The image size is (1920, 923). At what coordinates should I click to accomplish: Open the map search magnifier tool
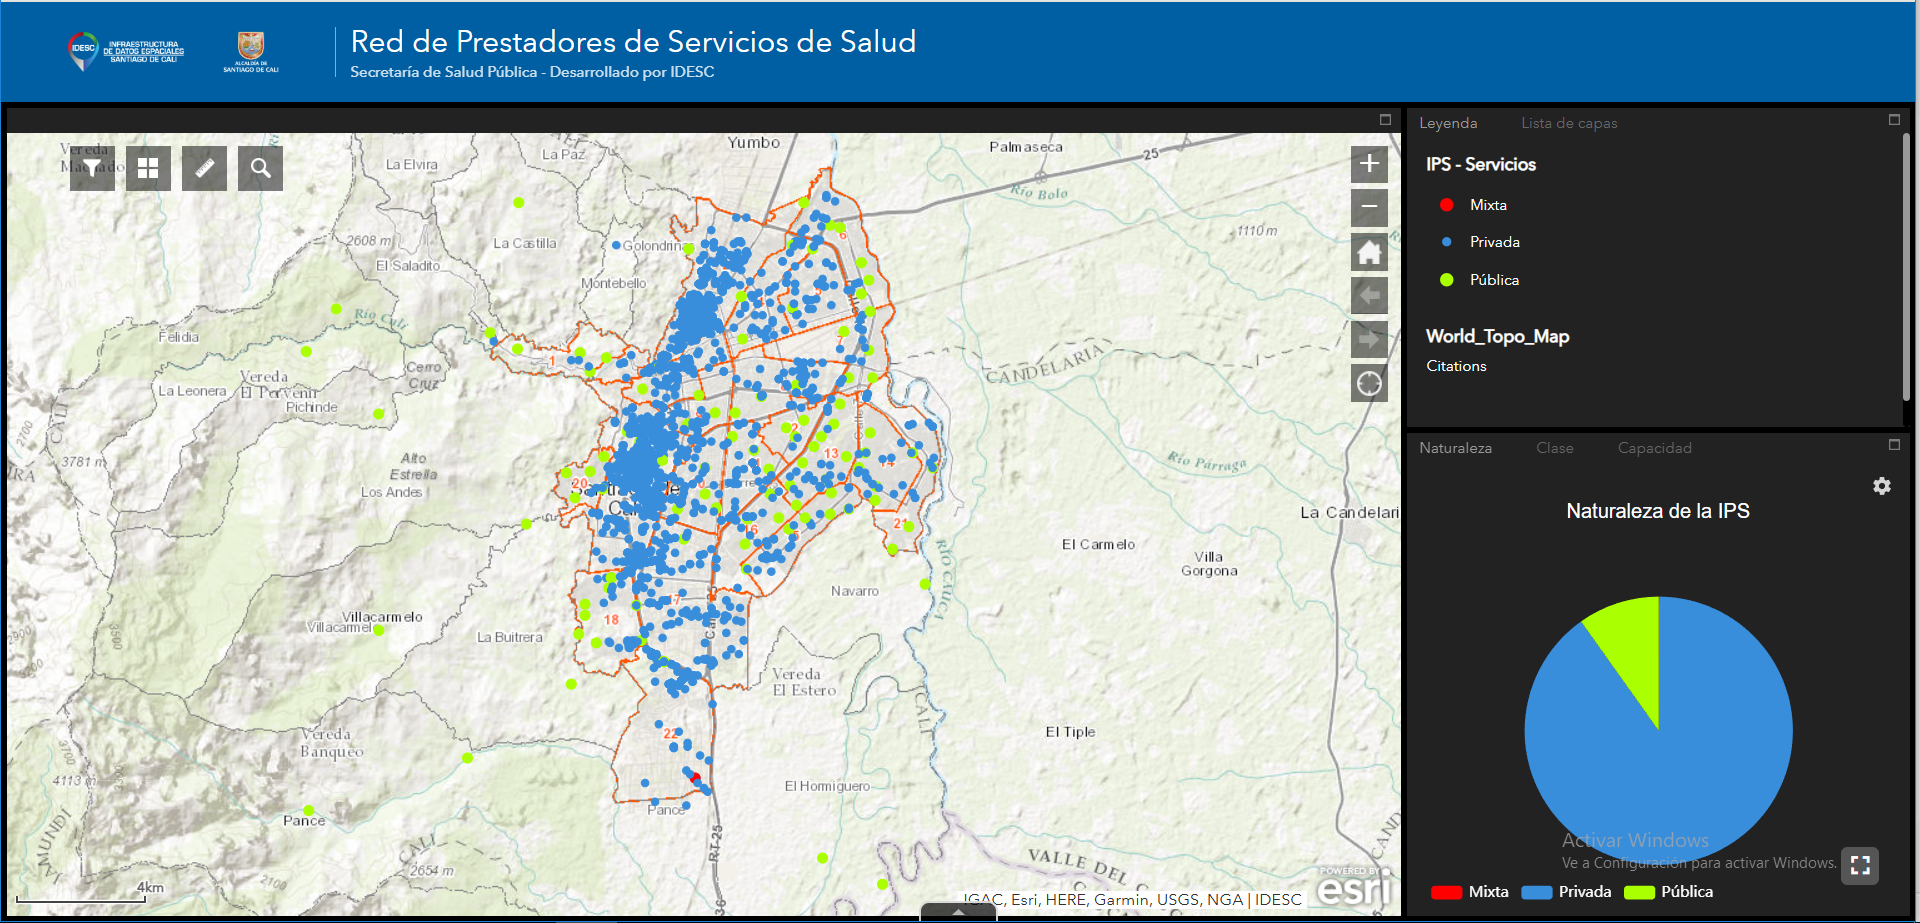point(260,168)
